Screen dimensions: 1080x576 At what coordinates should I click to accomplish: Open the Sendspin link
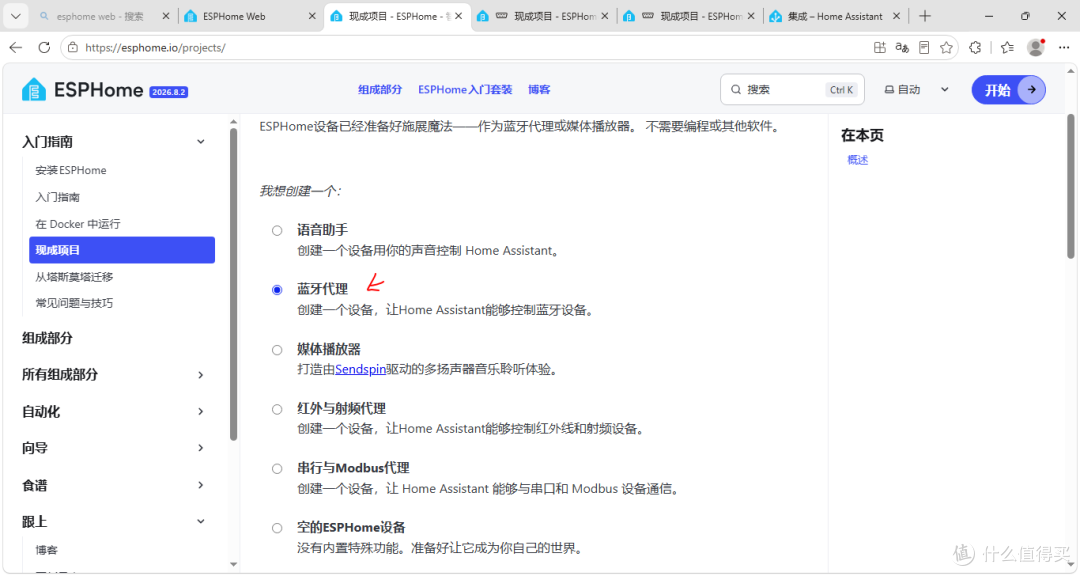360,369
